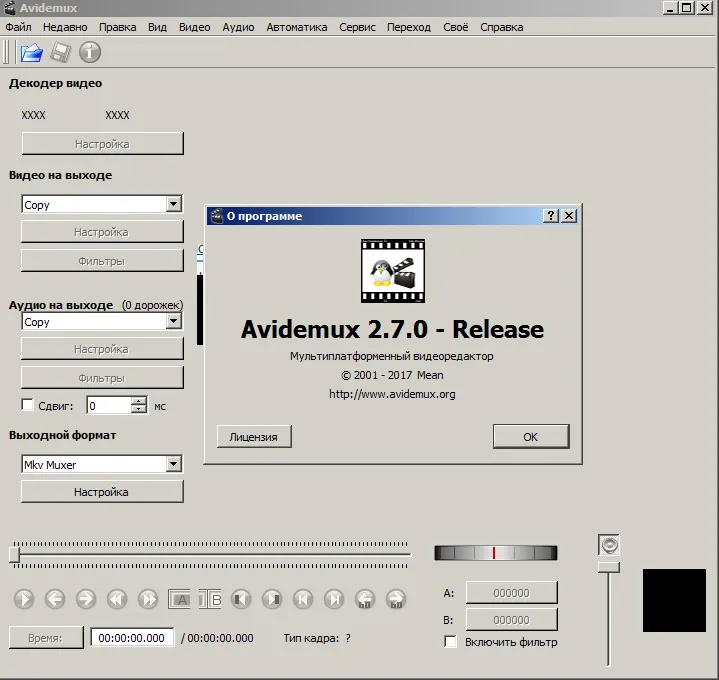Seek to next black frame
The height and width of the screenshot is (680, 719).
(x=272, y=599)
